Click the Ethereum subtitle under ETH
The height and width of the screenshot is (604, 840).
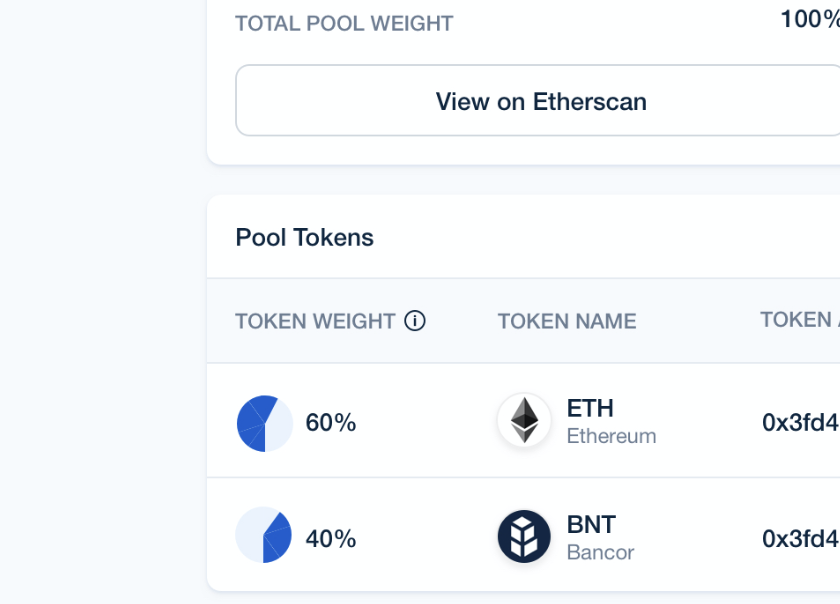tap(611, 436)
